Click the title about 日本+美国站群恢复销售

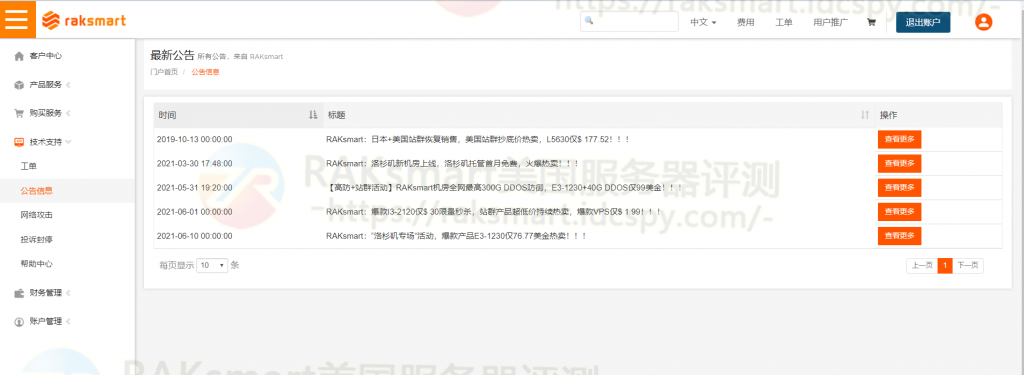[x=478, y=139]
